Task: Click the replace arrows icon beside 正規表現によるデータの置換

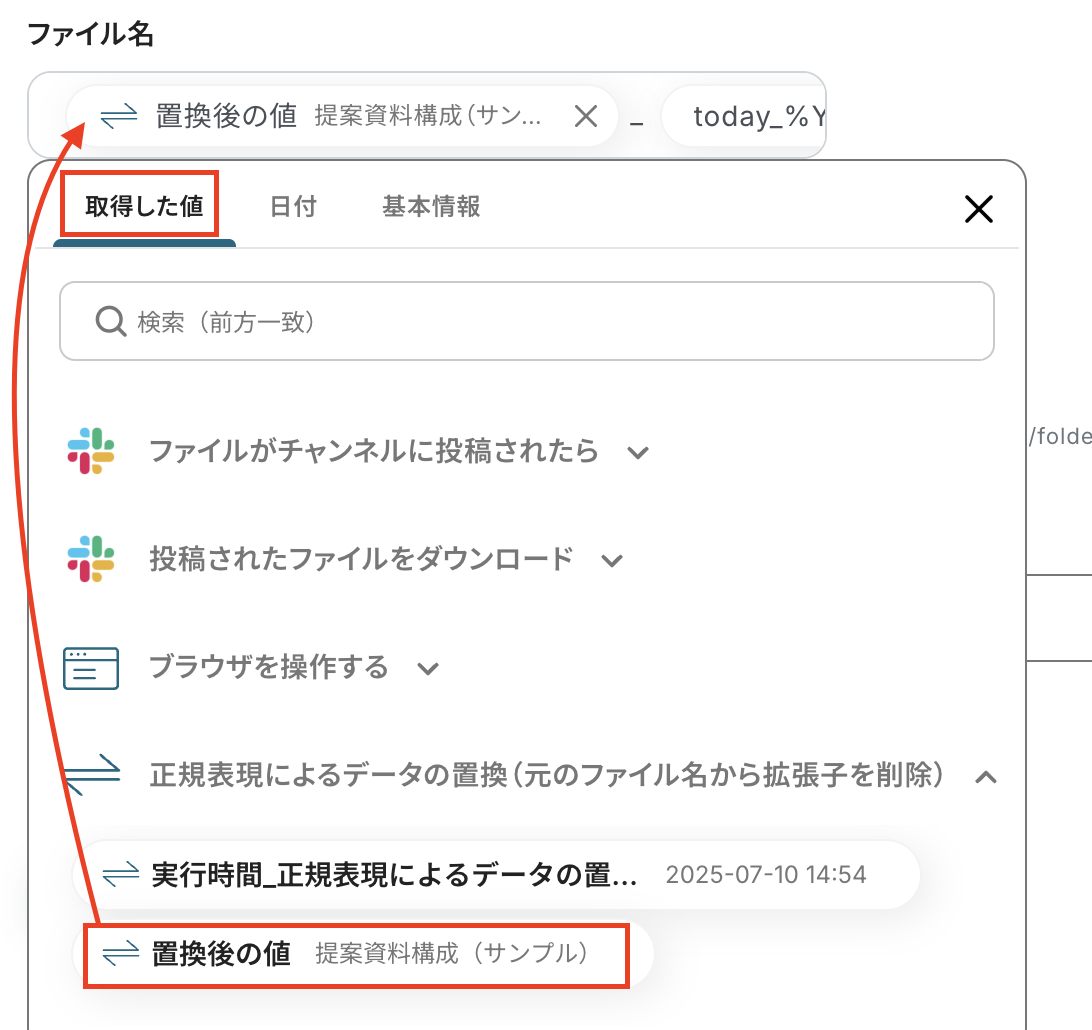Action: (x=91, y=774)
